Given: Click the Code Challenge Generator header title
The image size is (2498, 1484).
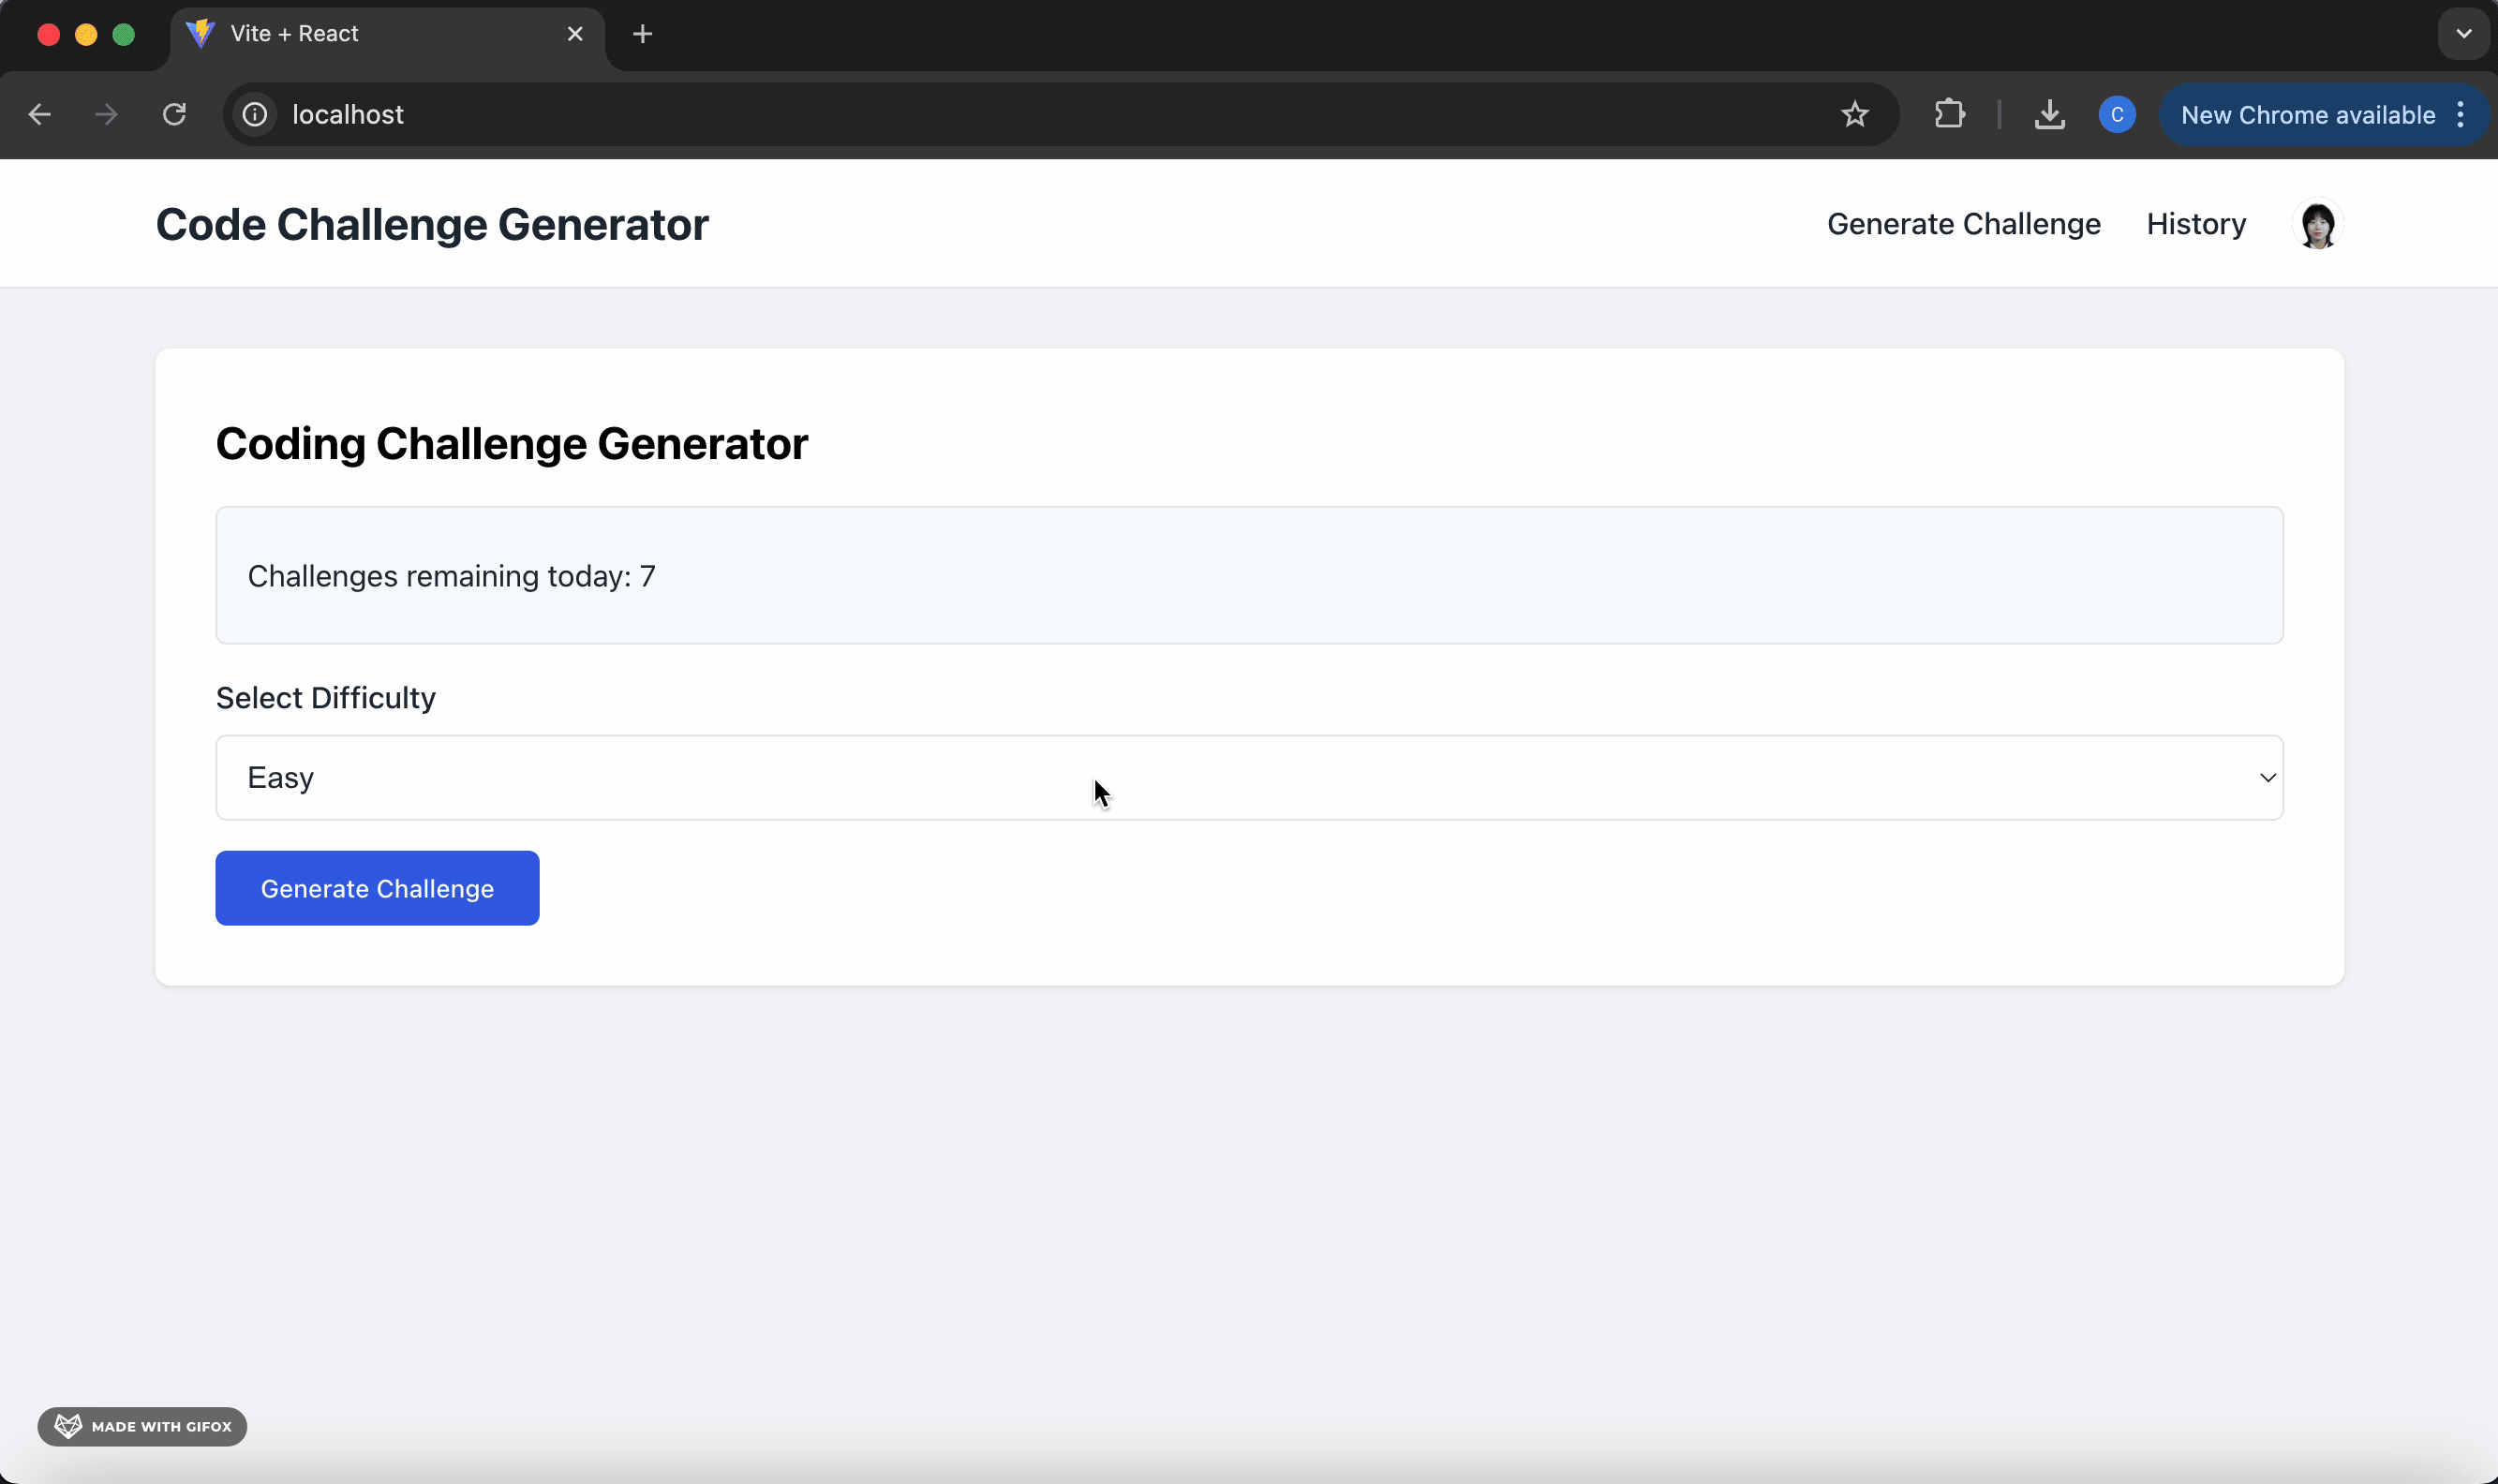Looking at the screenshot, I should (432, 225).
